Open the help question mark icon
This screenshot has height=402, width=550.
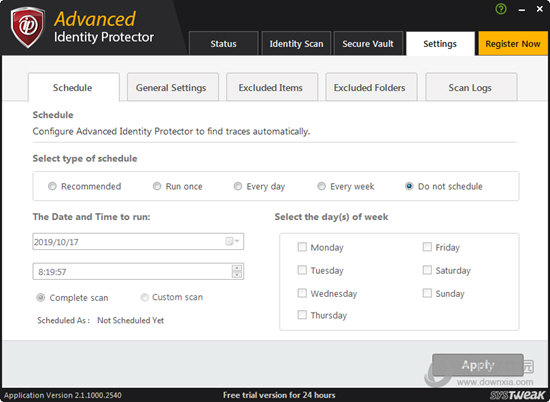pos(501,9)
